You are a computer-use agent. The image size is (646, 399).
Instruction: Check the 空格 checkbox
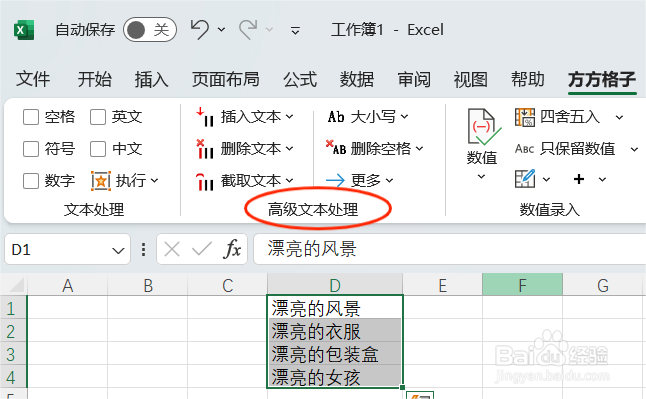(x=31, y=117)
